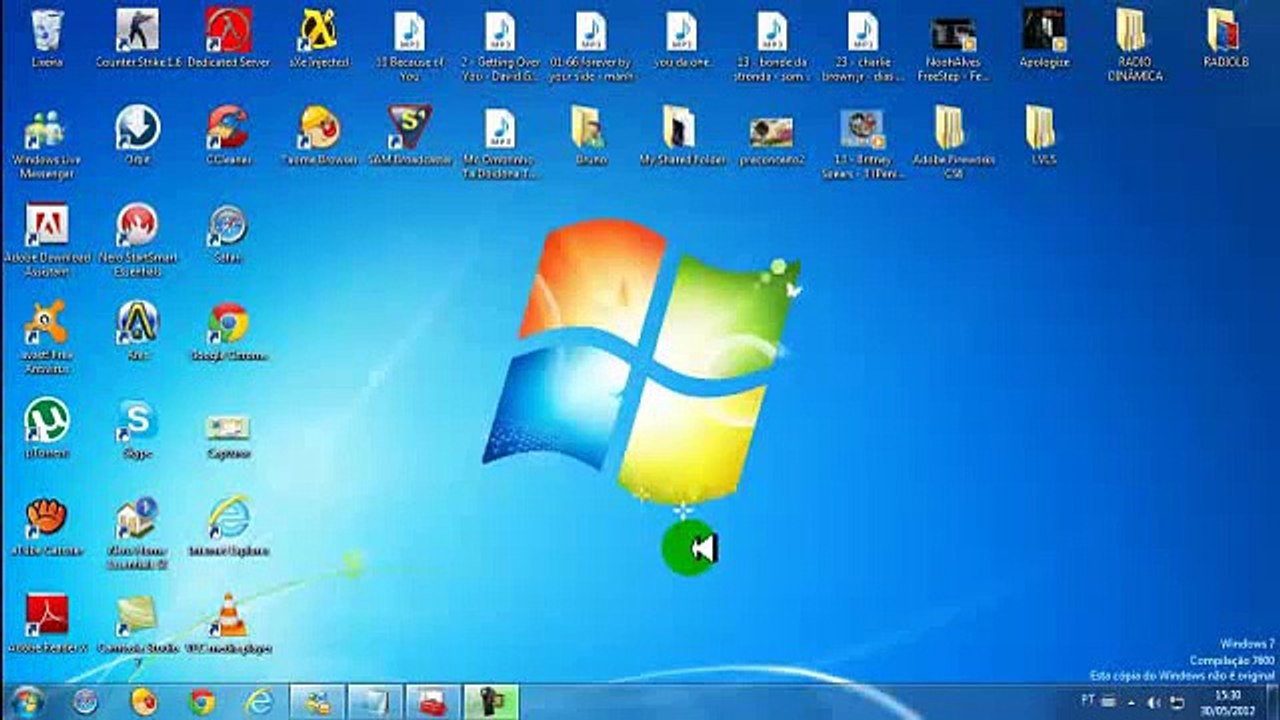Select the LVLS folder
This screenshot has height=720, width=1280.
1043,136
